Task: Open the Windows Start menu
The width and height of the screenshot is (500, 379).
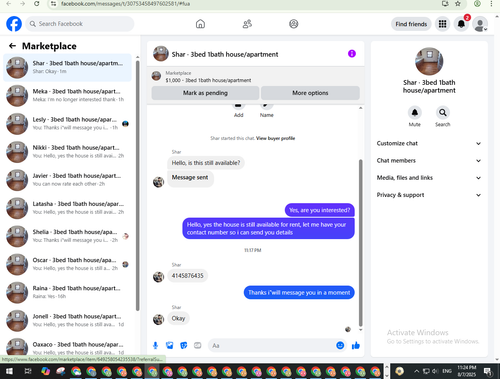Action: 9,371
